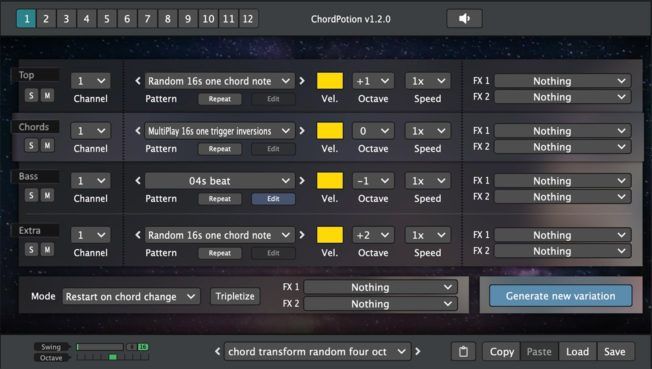Switch to slot tab 1

(26, 19)
